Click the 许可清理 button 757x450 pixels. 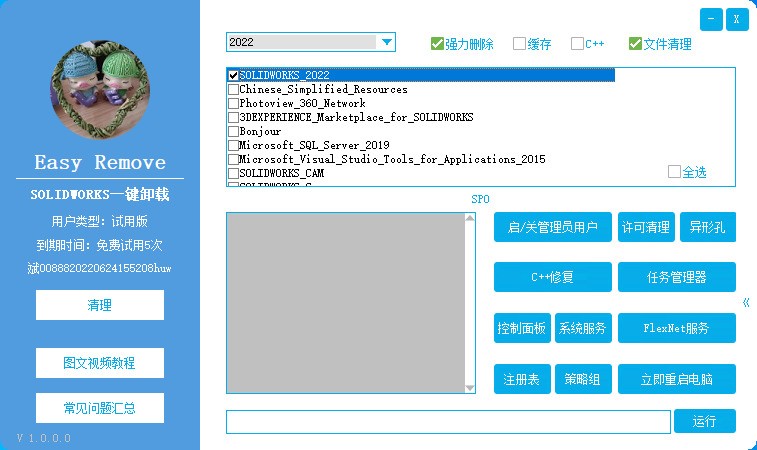[646, 227]
